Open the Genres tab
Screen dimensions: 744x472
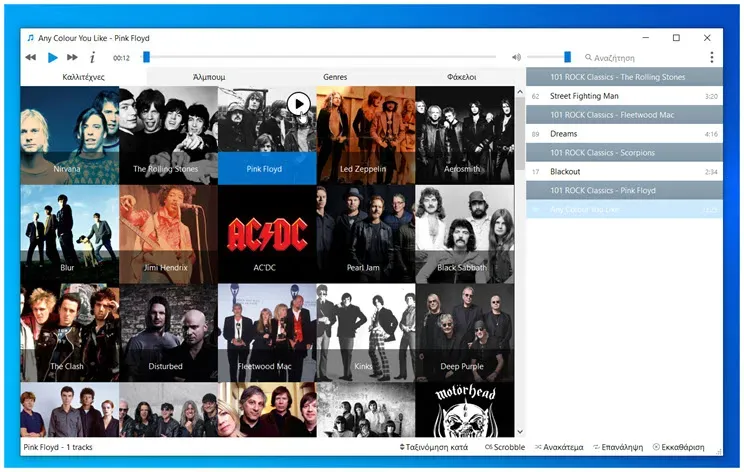[335, 77]
